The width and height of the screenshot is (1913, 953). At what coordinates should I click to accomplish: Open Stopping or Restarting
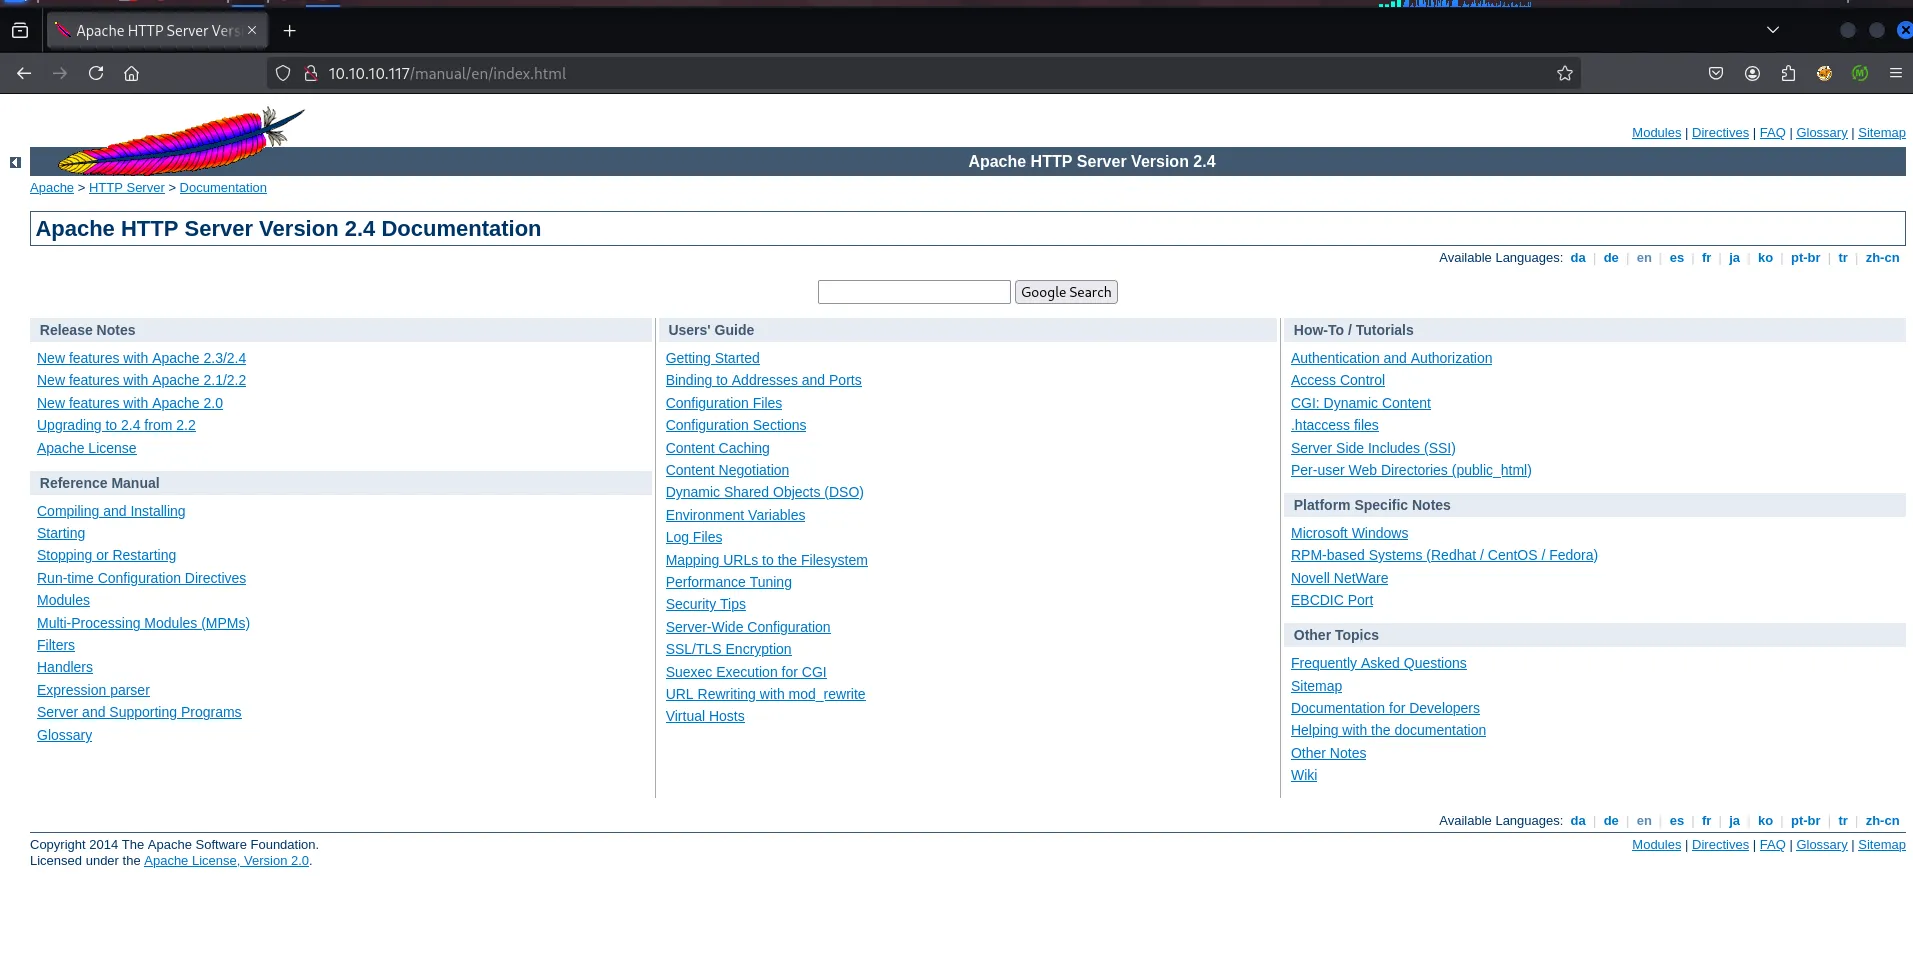tap(106, 555)
